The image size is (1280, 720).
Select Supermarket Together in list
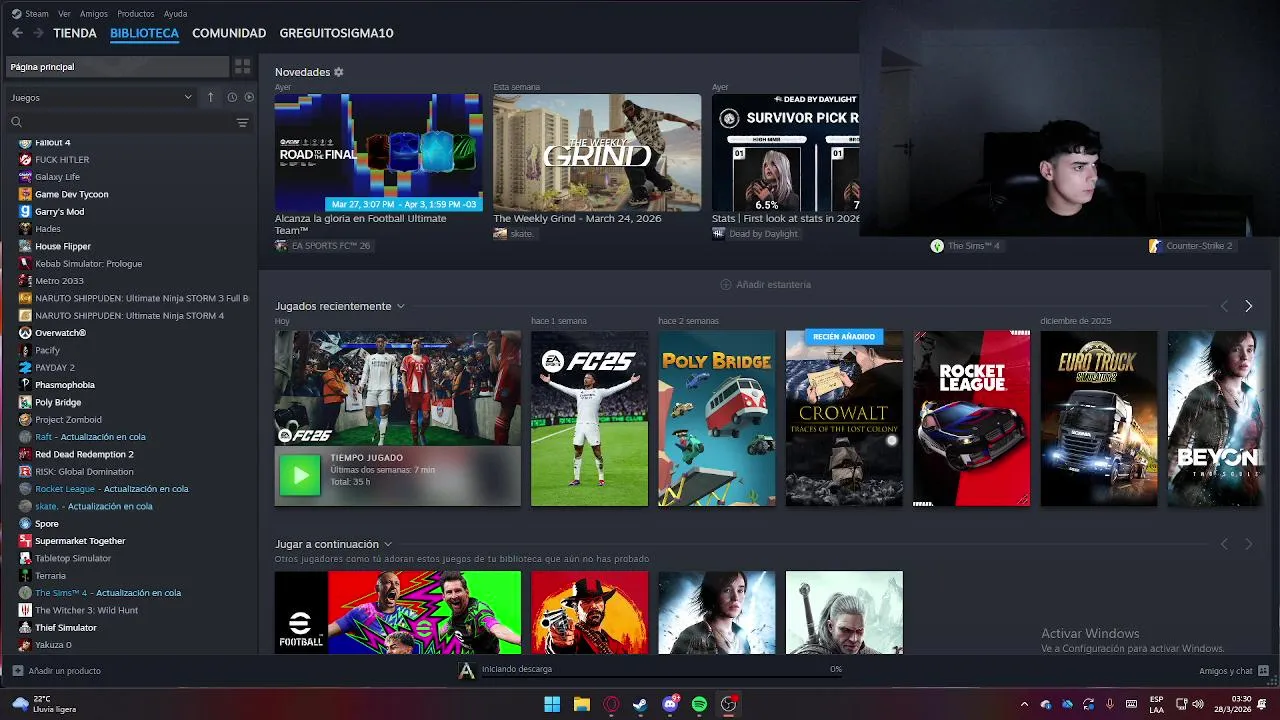(x=80, y=541)
